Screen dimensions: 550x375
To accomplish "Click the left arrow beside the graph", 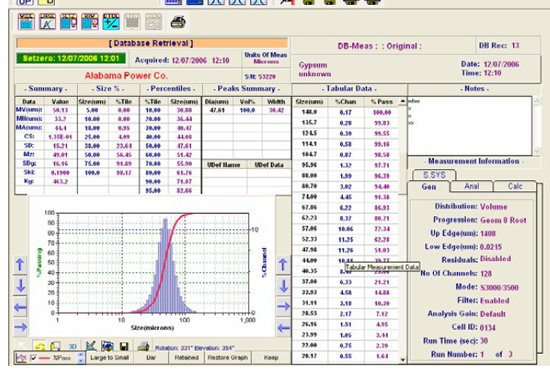I will pyautogui.click(x=20, y=307).
